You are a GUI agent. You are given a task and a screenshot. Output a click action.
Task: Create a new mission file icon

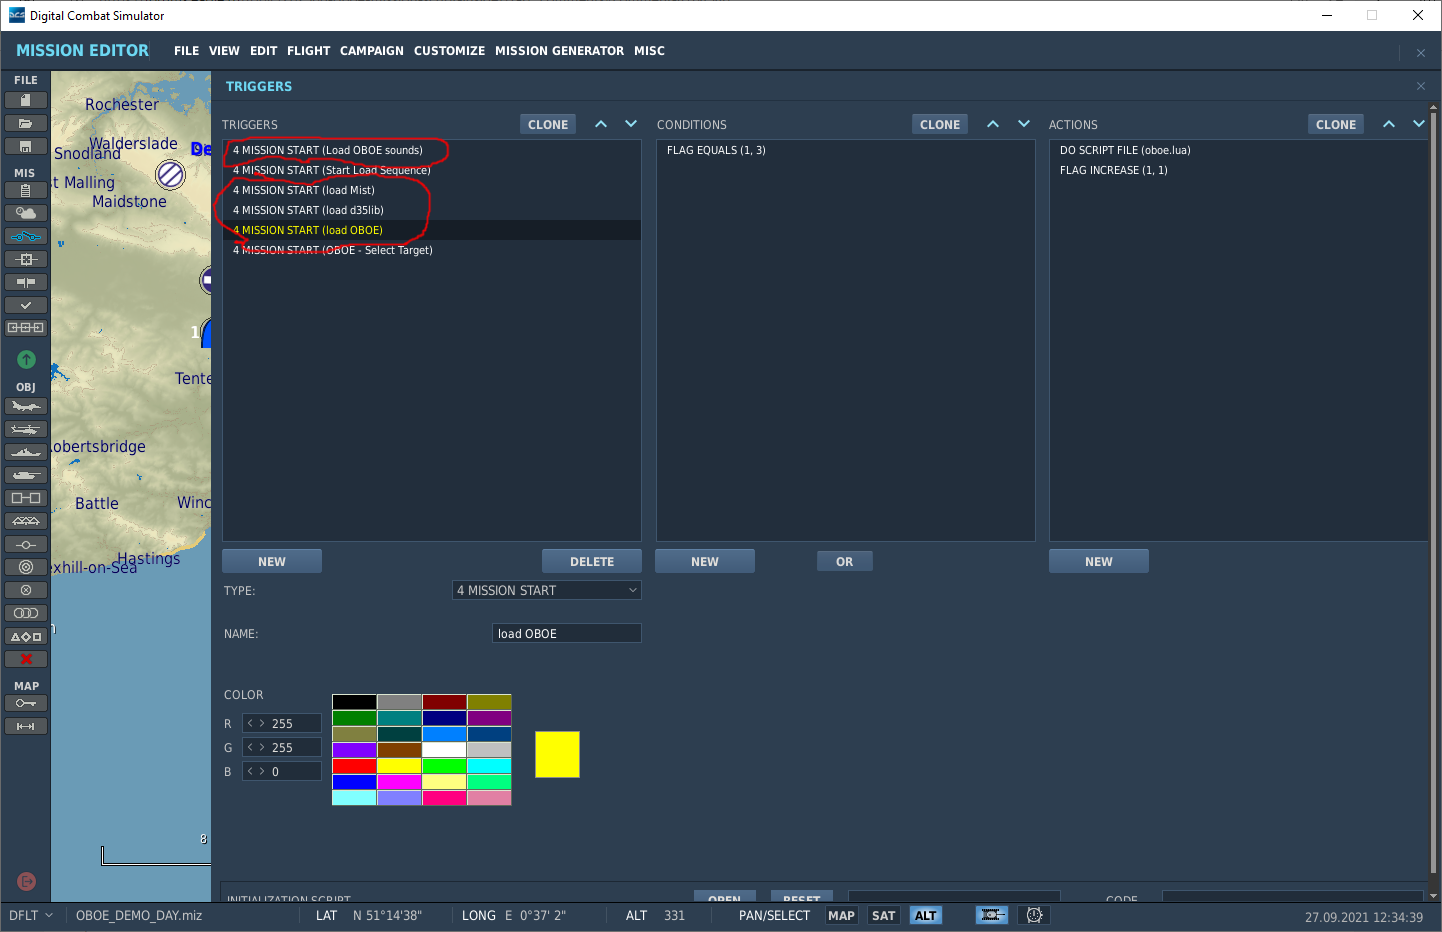point(26,100)
